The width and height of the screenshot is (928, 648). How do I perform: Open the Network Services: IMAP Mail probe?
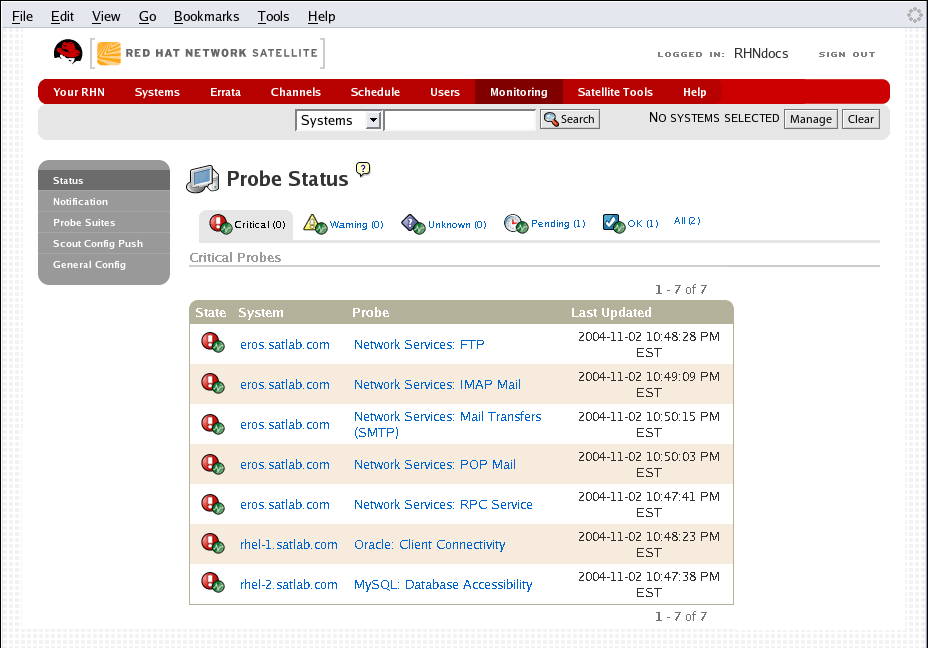click(437, 385)
